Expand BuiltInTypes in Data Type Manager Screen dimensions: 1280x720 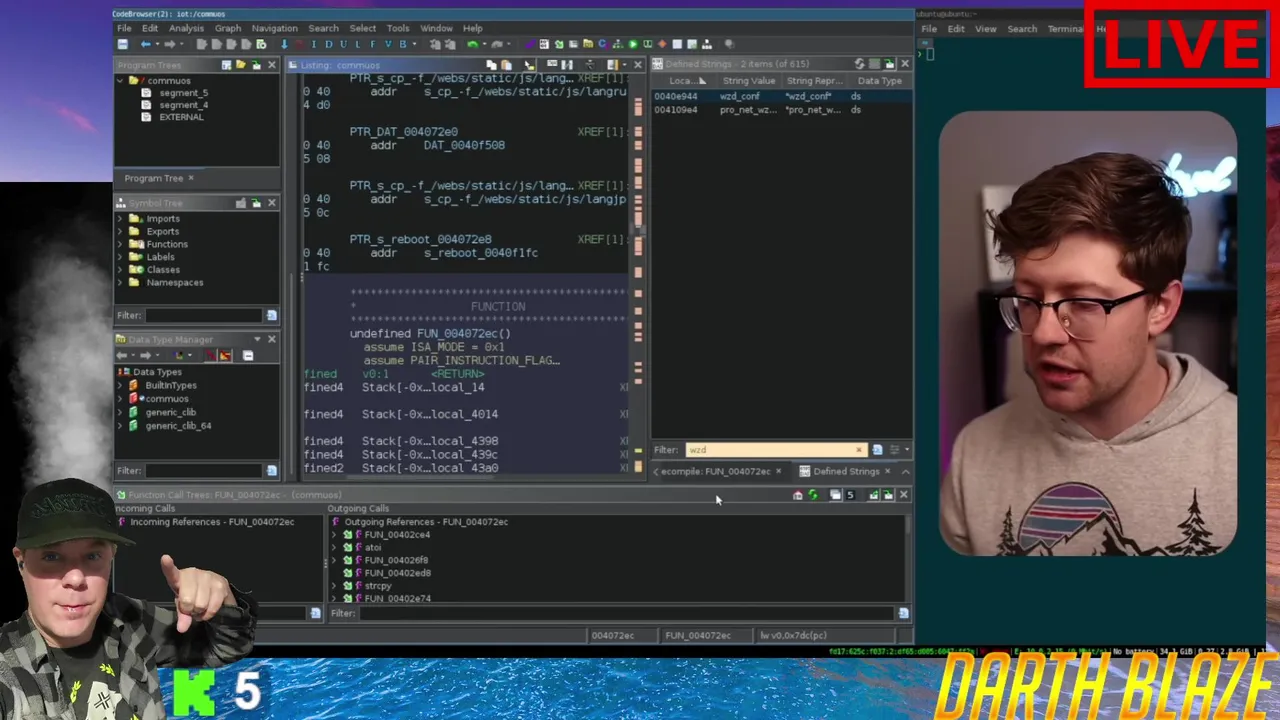(121, 385)
